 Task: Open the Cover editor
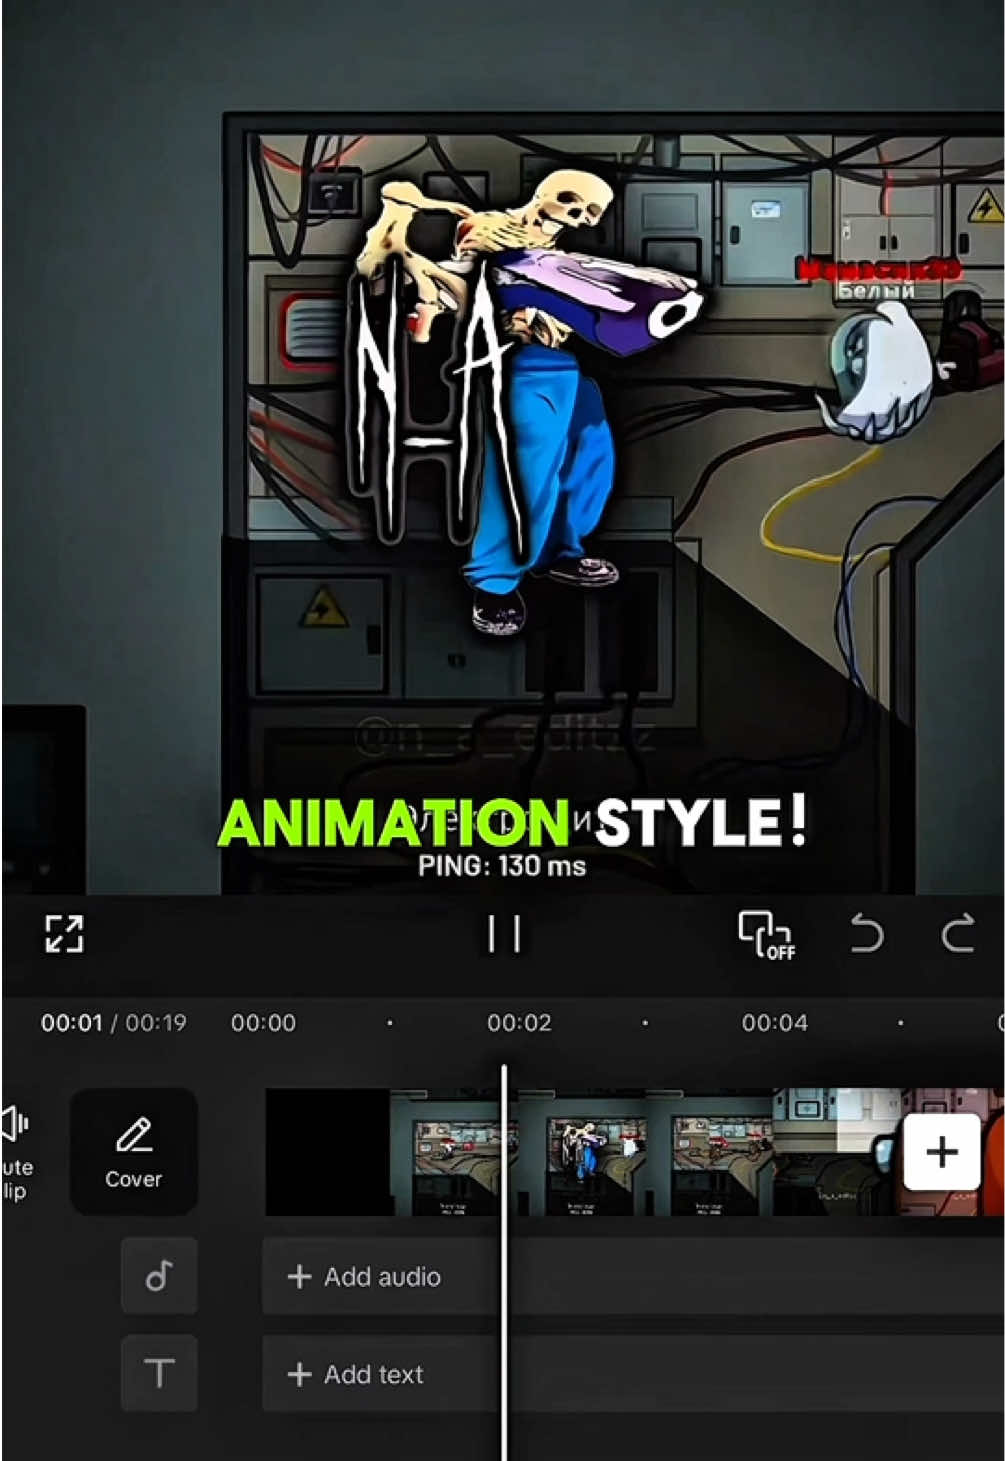(133, 1152)
